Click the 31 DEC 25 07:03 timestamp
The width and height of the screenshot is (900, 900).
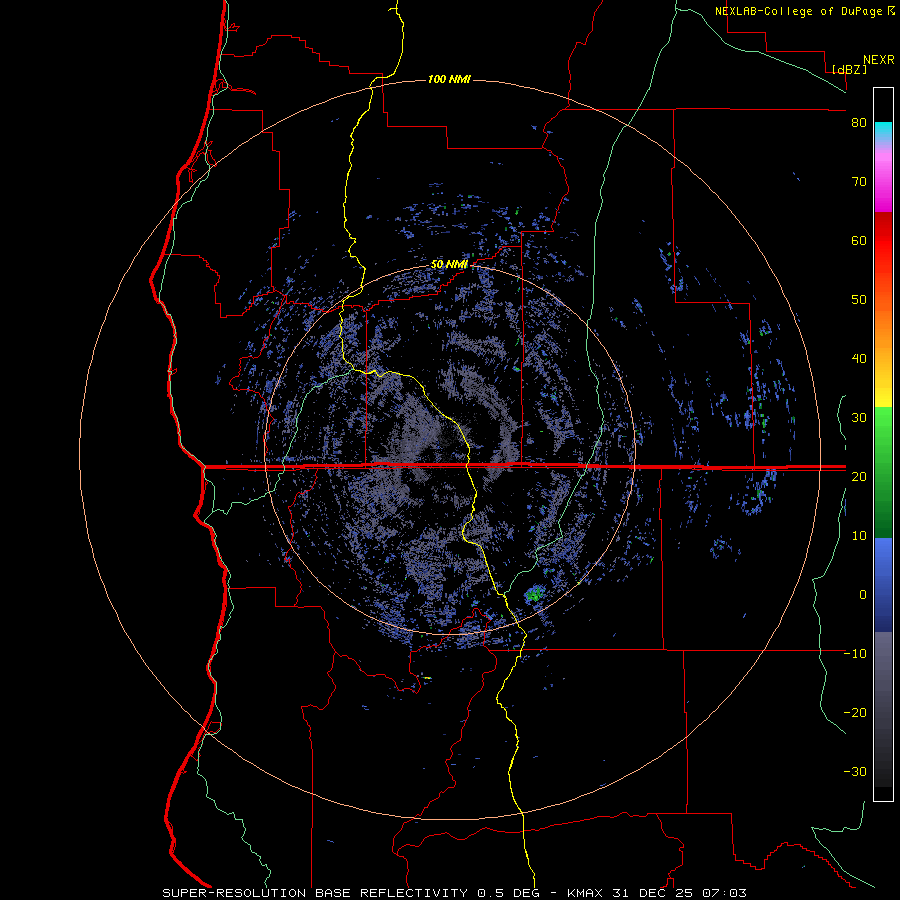[678, 893]
